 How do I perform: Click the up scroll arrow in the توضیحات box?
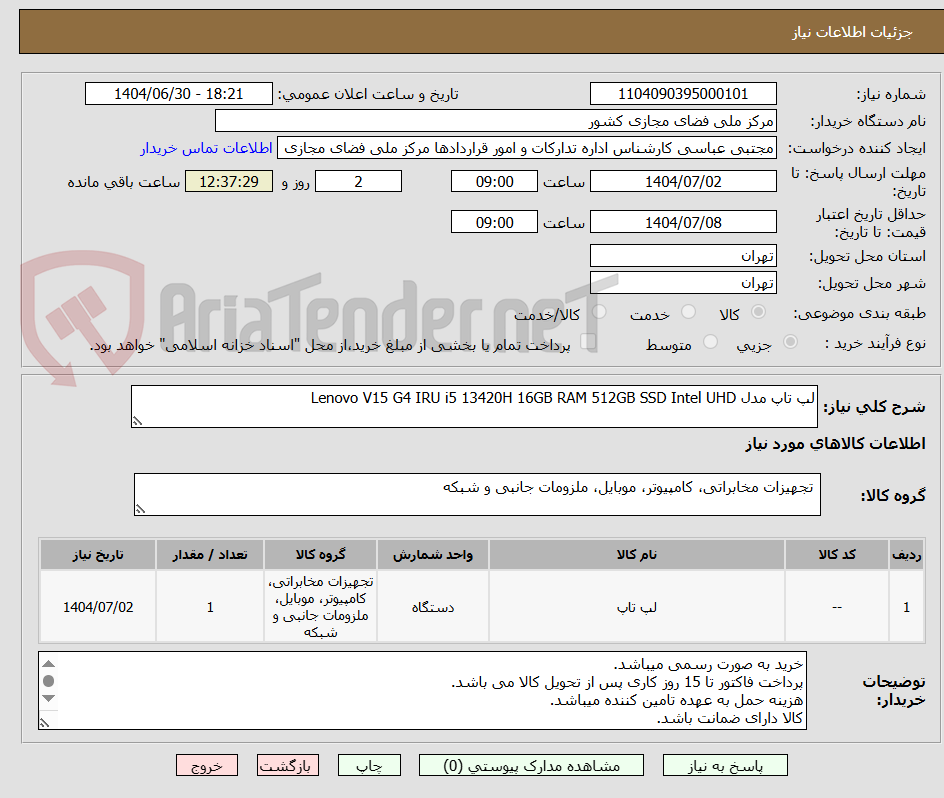pos(48,663)
